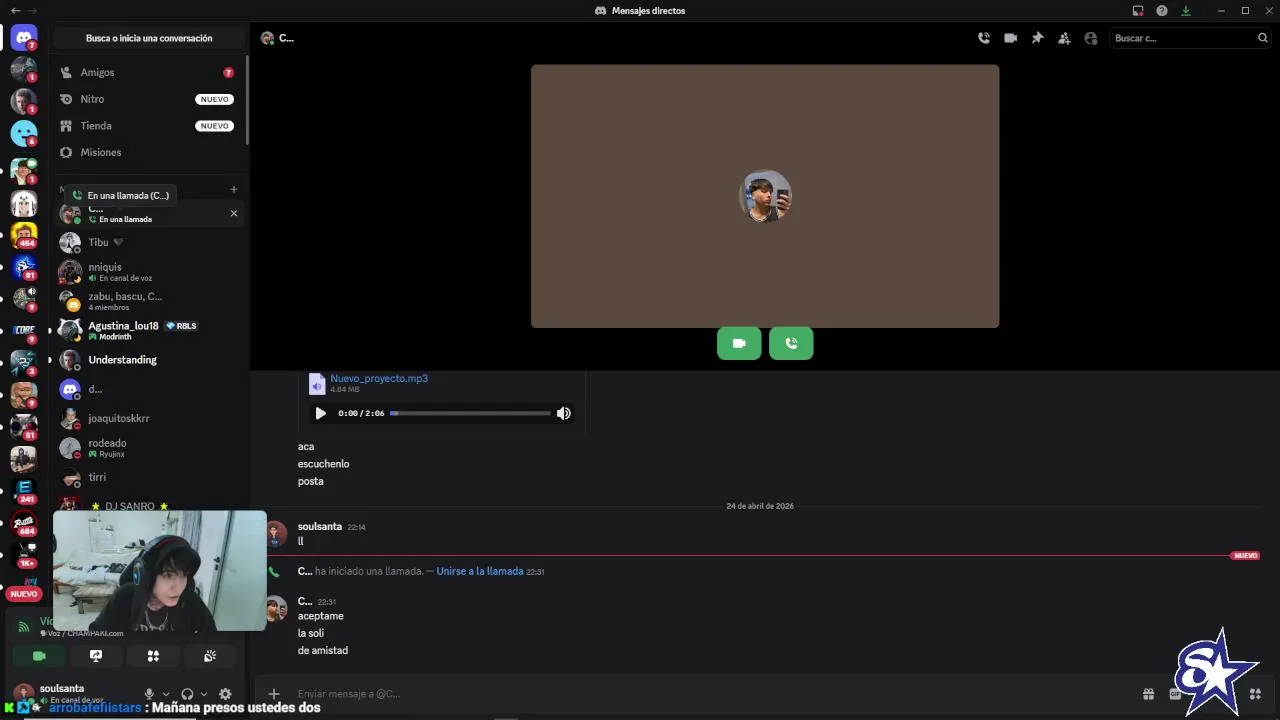Open apps launcher icon in message bar
Image resolution: width=1280 pixels, height=720 pixels.
click(1256, 694)
